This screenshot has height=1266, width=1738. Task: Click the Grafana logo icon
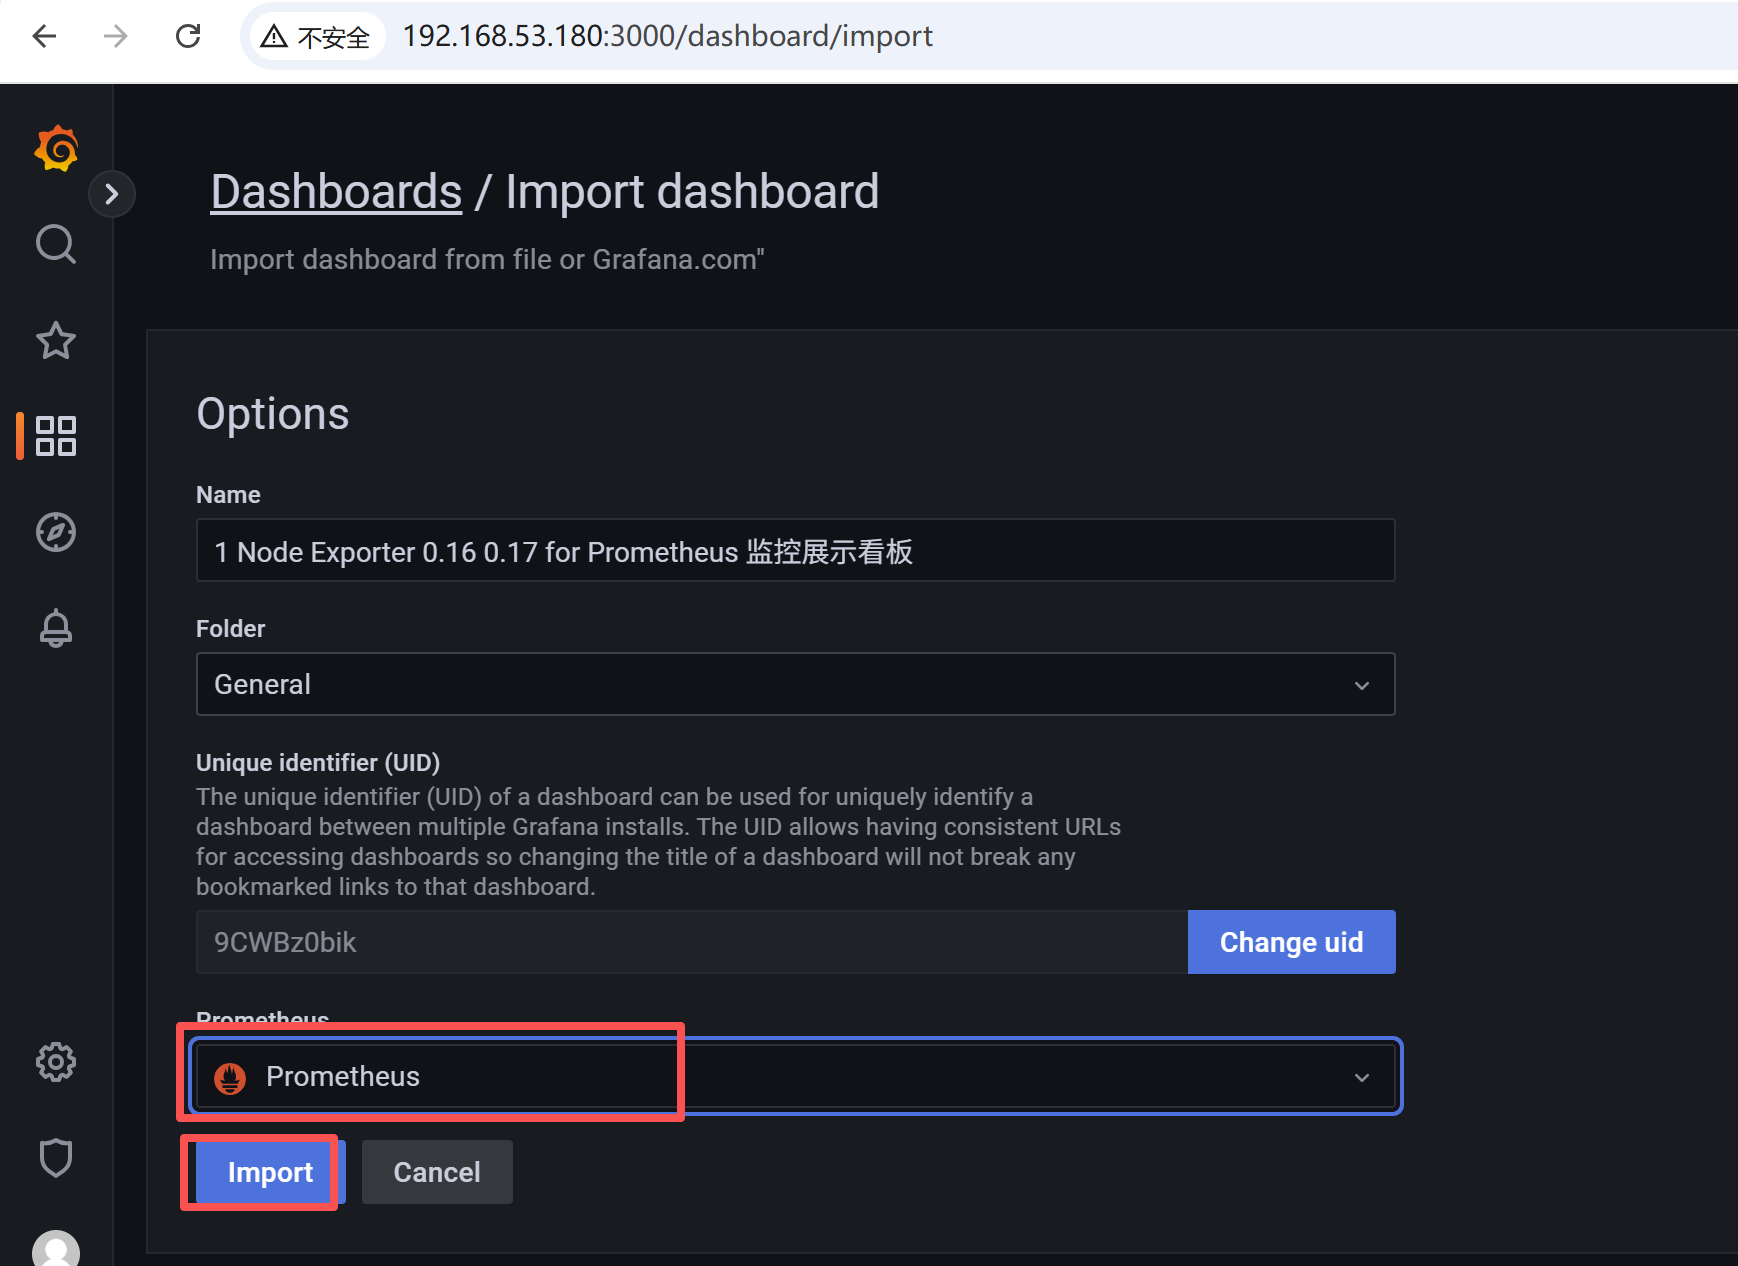(x=56, y=148)
